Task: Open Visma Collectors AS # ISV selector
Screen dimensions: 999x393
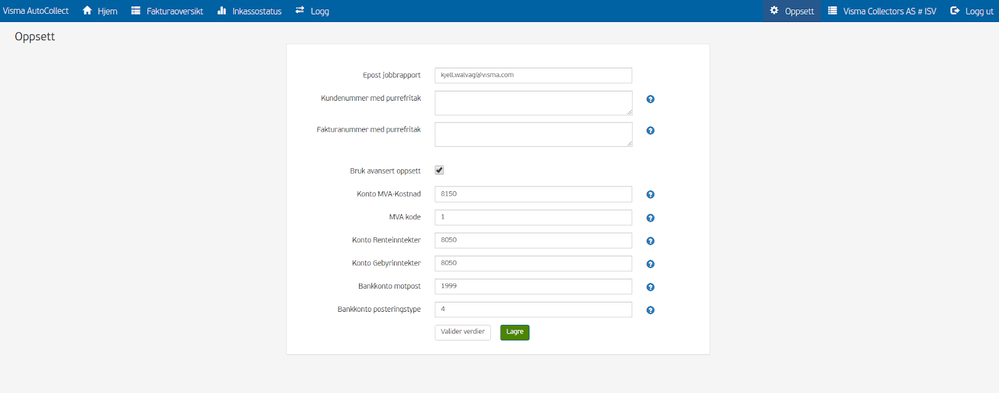Action: pos(882,11)
